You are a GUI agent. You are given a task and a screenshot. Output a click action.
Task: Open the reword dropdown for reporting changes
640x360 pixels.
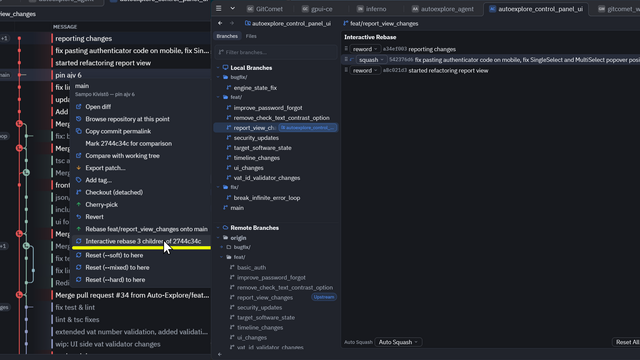[365, 49]
